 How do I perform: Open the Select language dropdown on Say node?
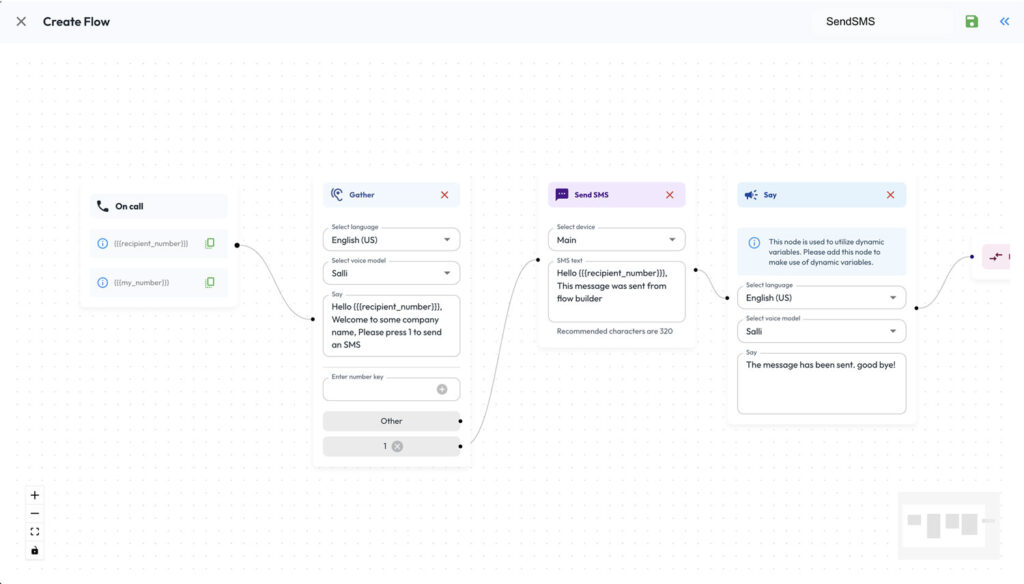pyautogui.click(x=821, y=297)
